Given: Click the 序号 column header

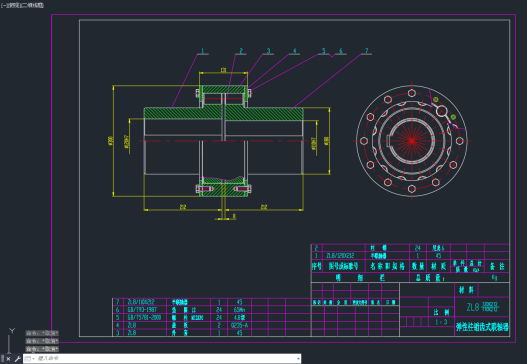Looking at the screenshot, I should [x=317, y=267].
